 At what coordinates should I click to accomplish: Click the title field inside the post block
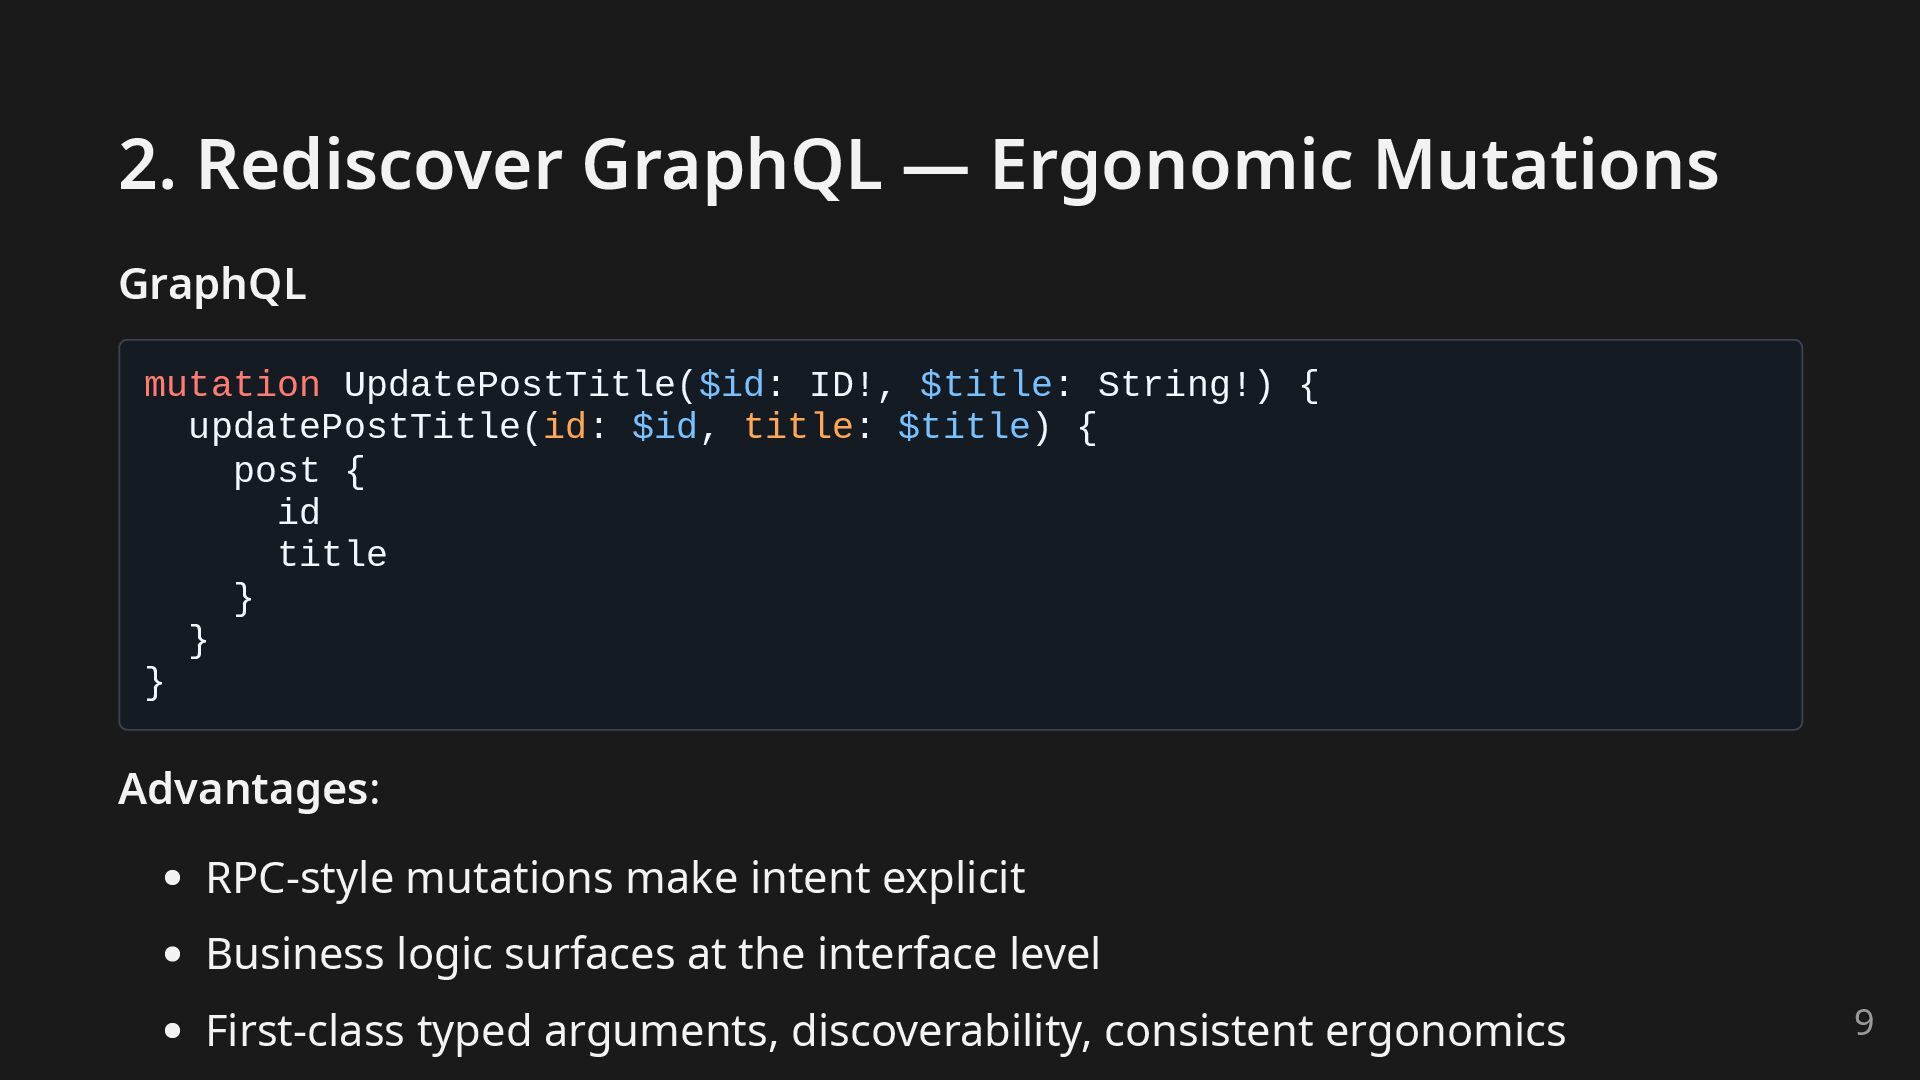[332, 555]
